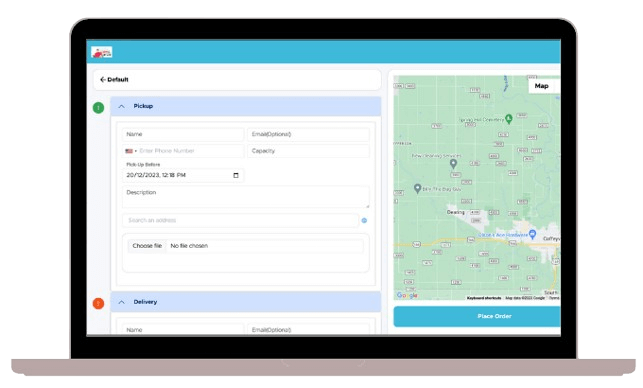Image resolution: width=643 pixels, height=388 pixels.
Task: Click the green step one circle
Action: point(98,107)
